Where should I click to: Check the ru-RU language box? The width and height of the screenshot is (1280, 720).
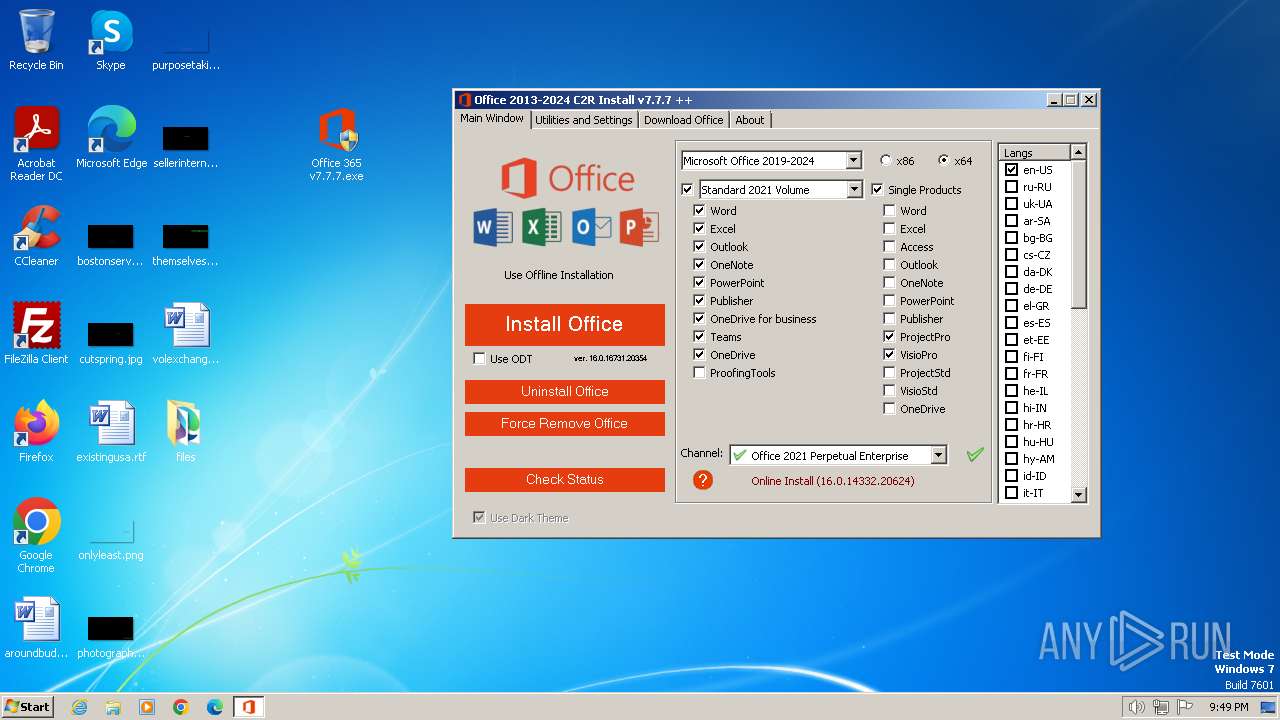(1012, 187)
